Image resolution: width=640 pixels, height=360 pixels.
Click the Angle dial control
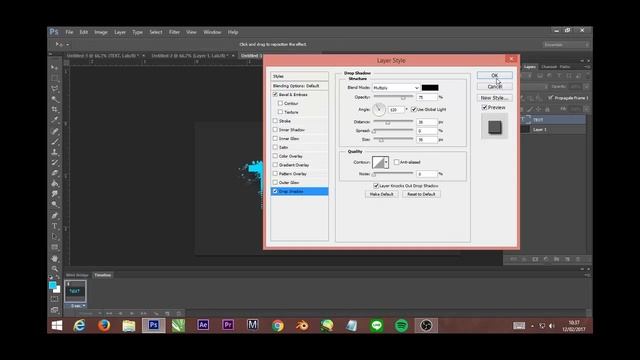tap(379, 109)
